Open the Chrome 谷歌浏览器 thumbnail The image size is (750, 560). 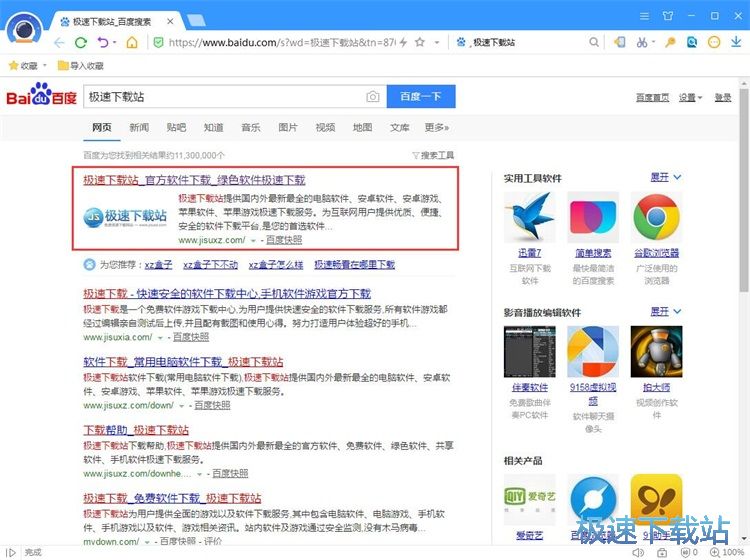tap(657, 217)
